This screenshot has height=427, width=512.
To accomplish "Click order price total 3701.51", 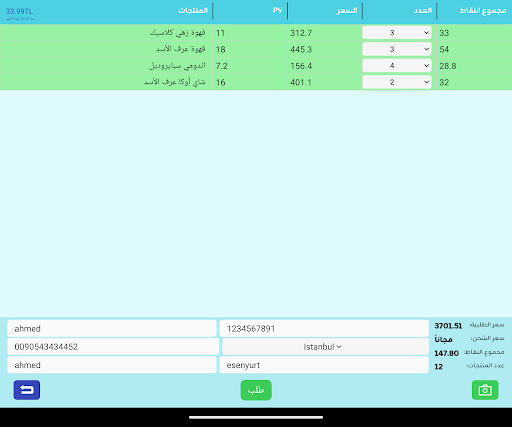I will (448, 326).
